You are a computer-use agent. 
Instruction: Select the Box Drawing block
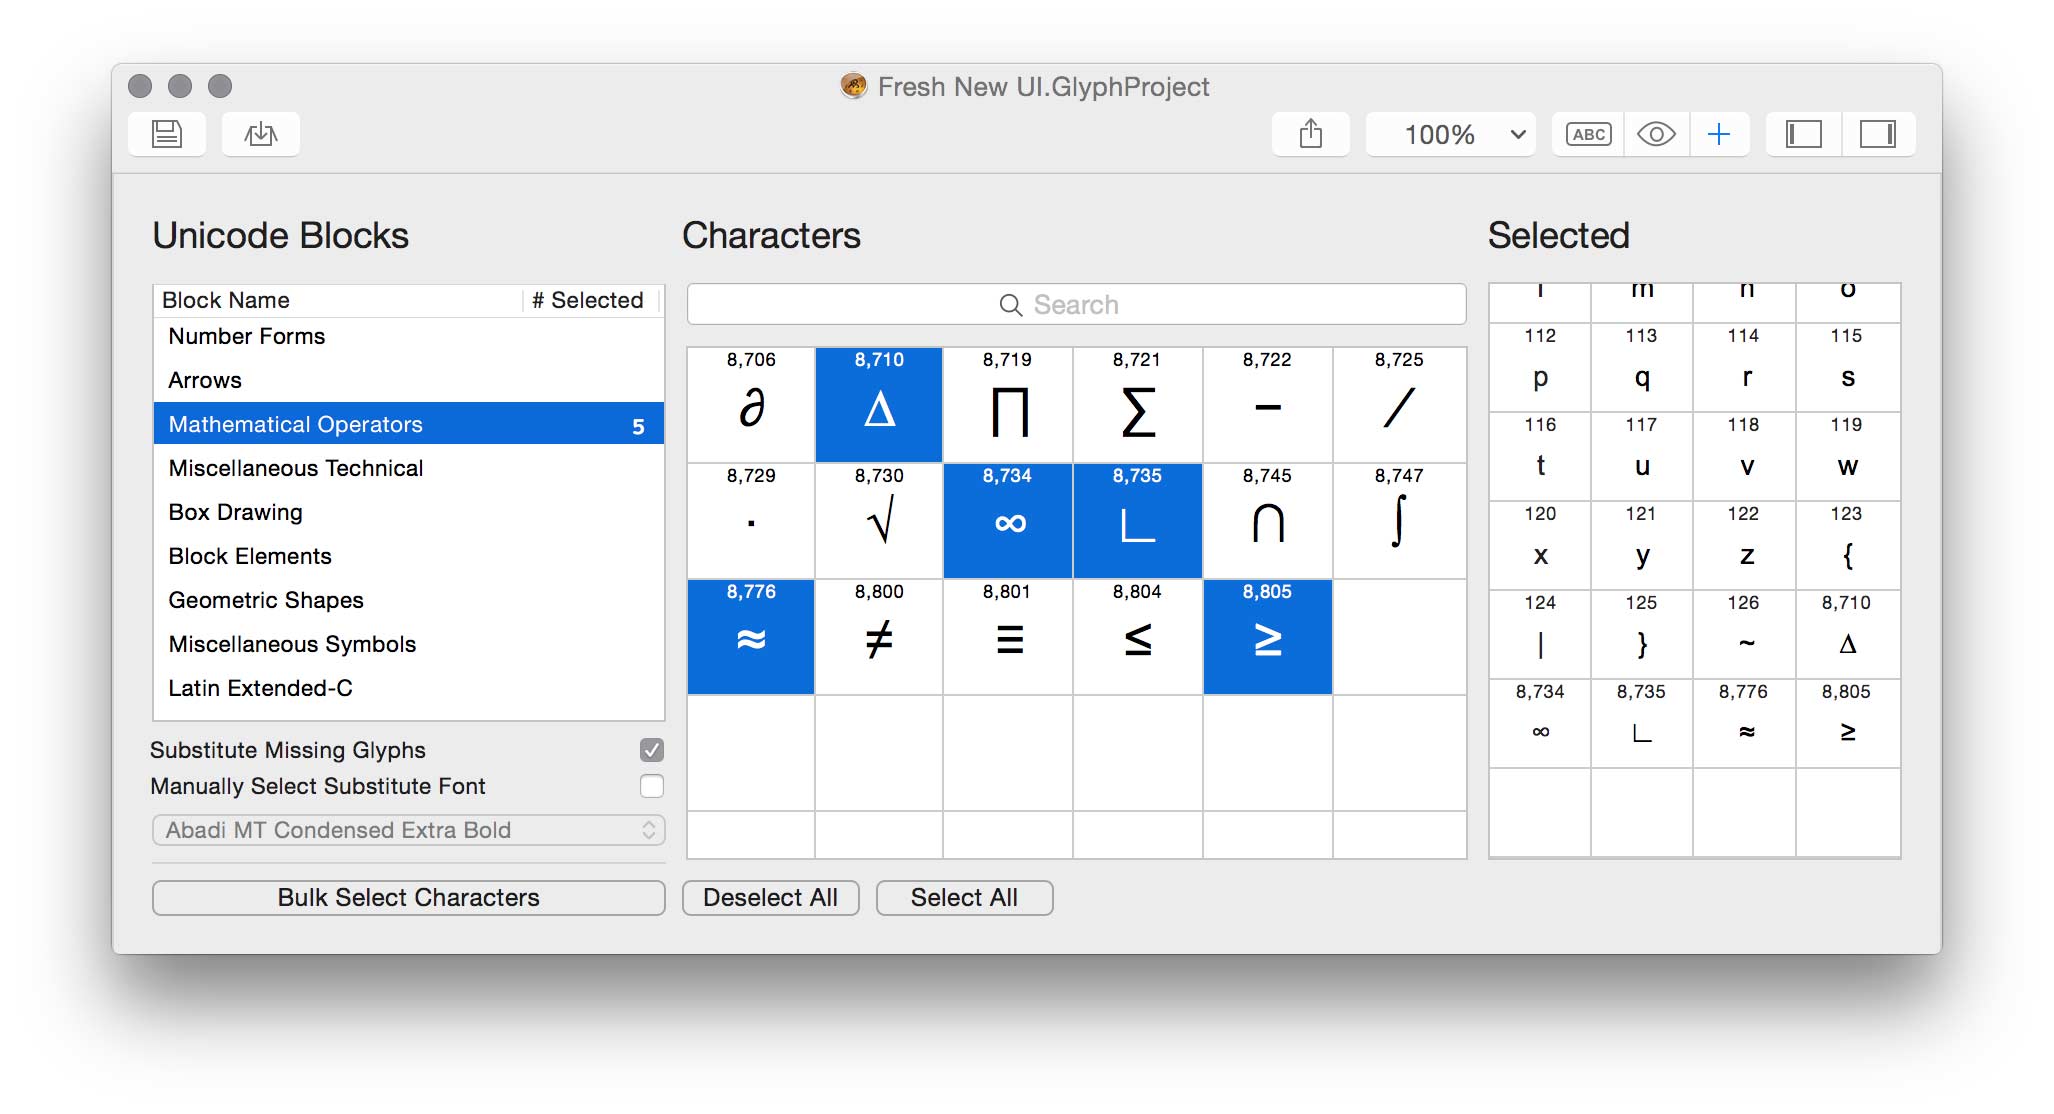pos(408,512)
